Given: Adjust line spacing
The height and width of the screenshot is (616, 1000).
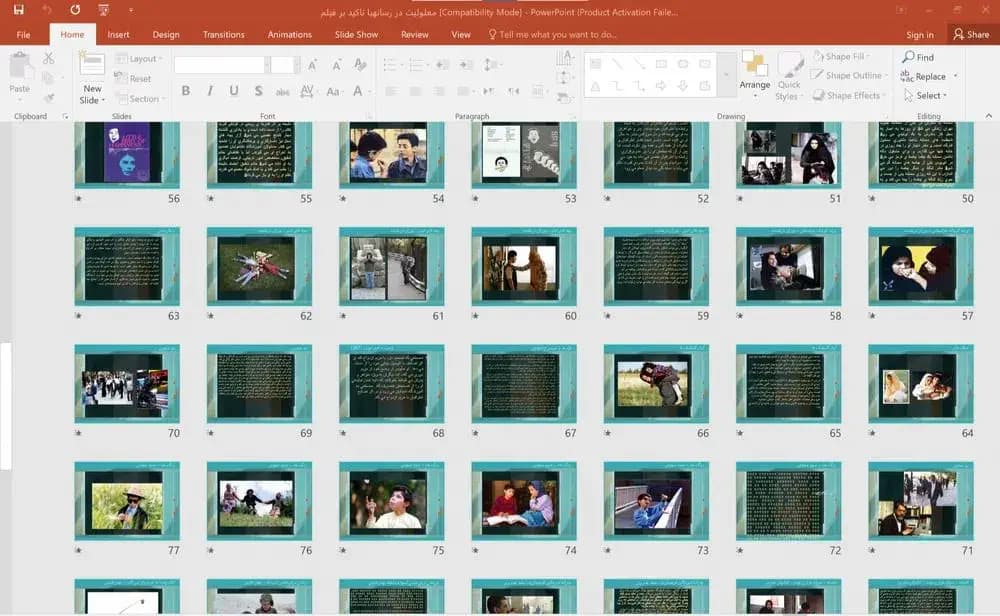Looking at the screenshot, I should pos(491,65).
